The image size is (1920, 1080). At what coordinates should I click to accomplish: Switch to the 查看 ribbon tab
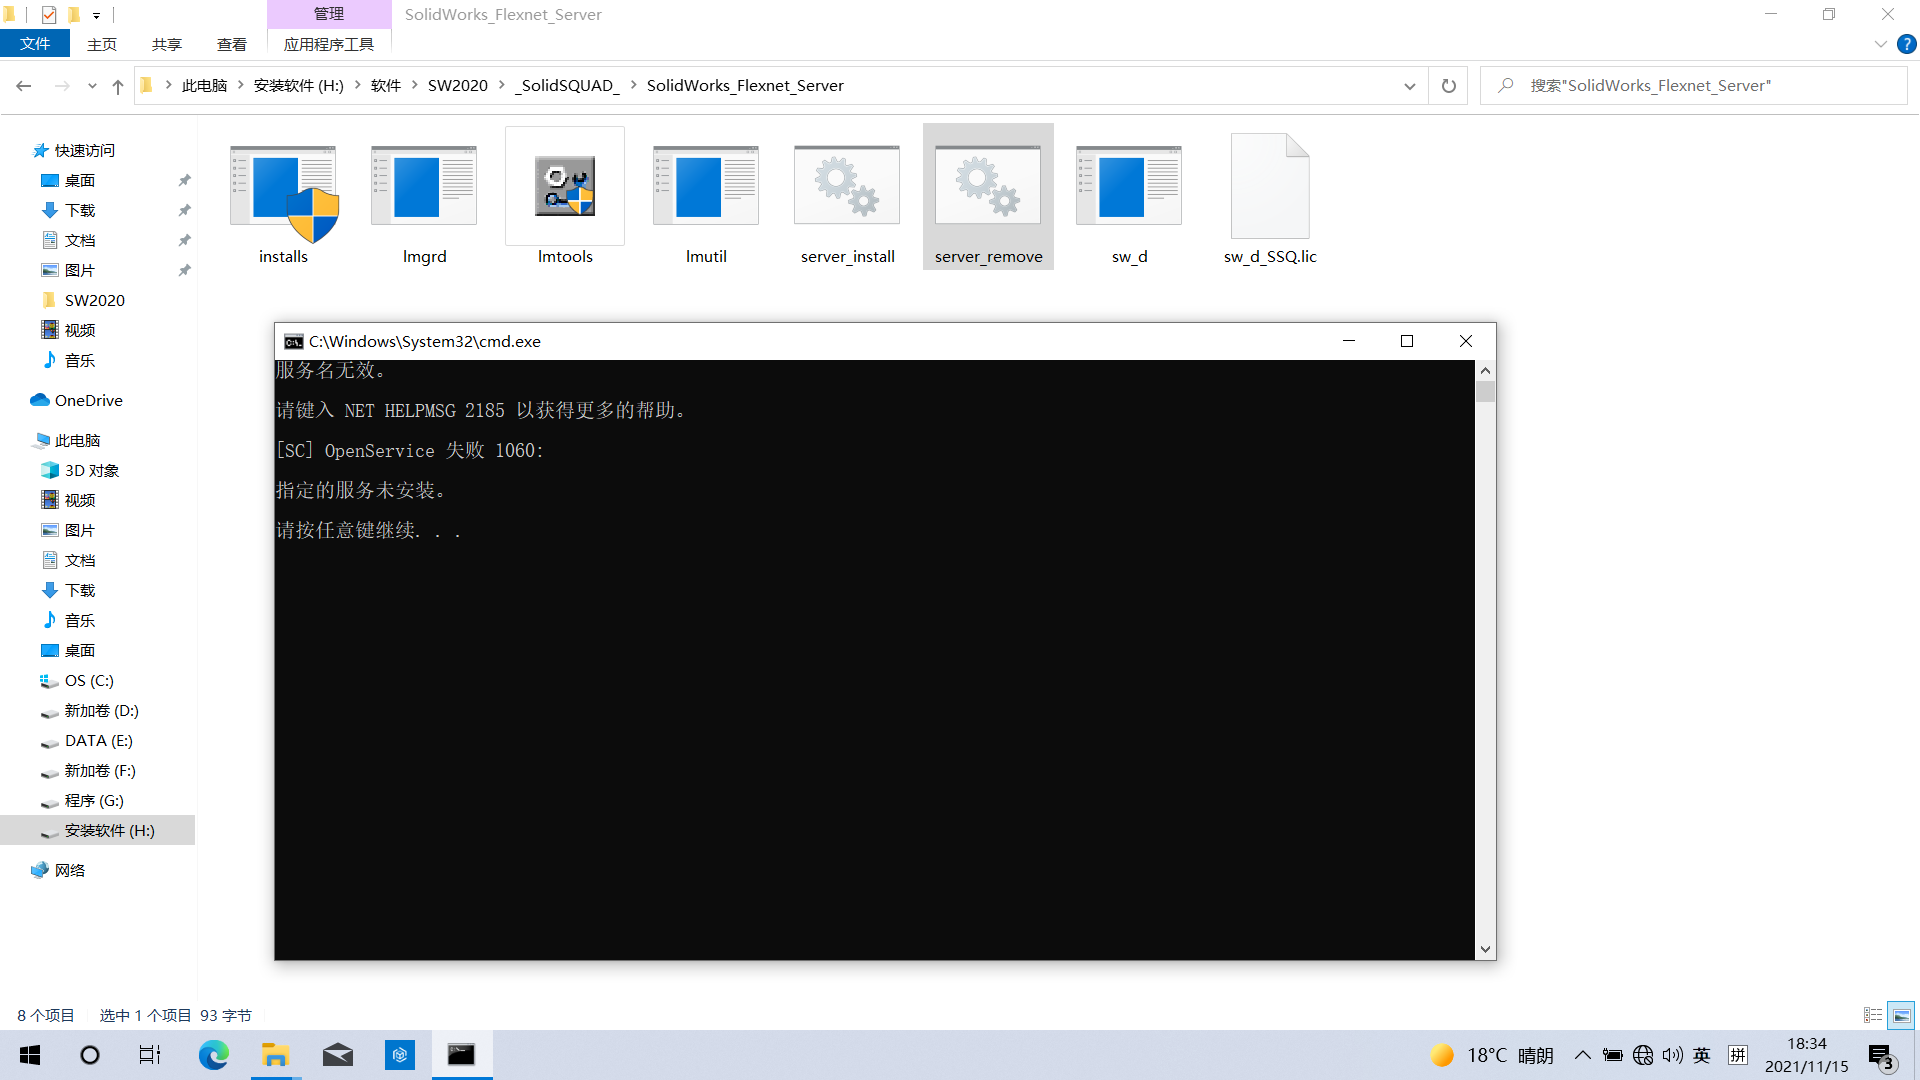coord(231,44)
